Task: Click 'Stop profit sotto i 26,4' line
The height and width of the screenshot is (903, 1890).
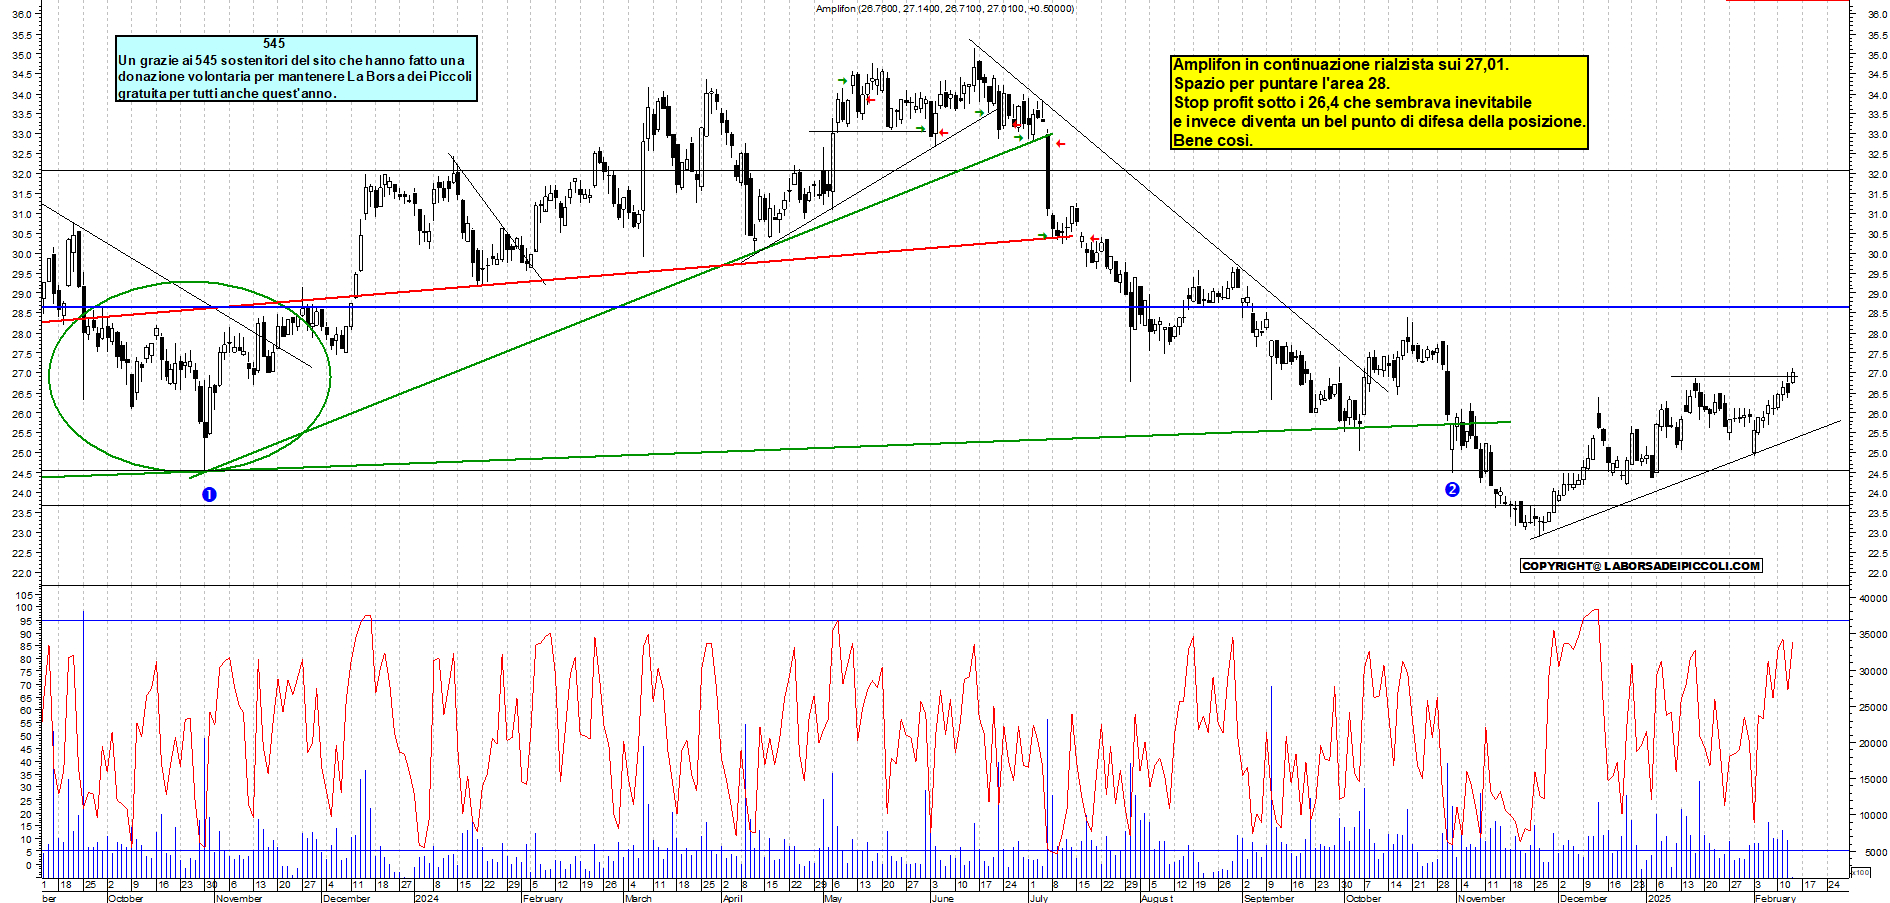Action: (x=1352, y=102)
